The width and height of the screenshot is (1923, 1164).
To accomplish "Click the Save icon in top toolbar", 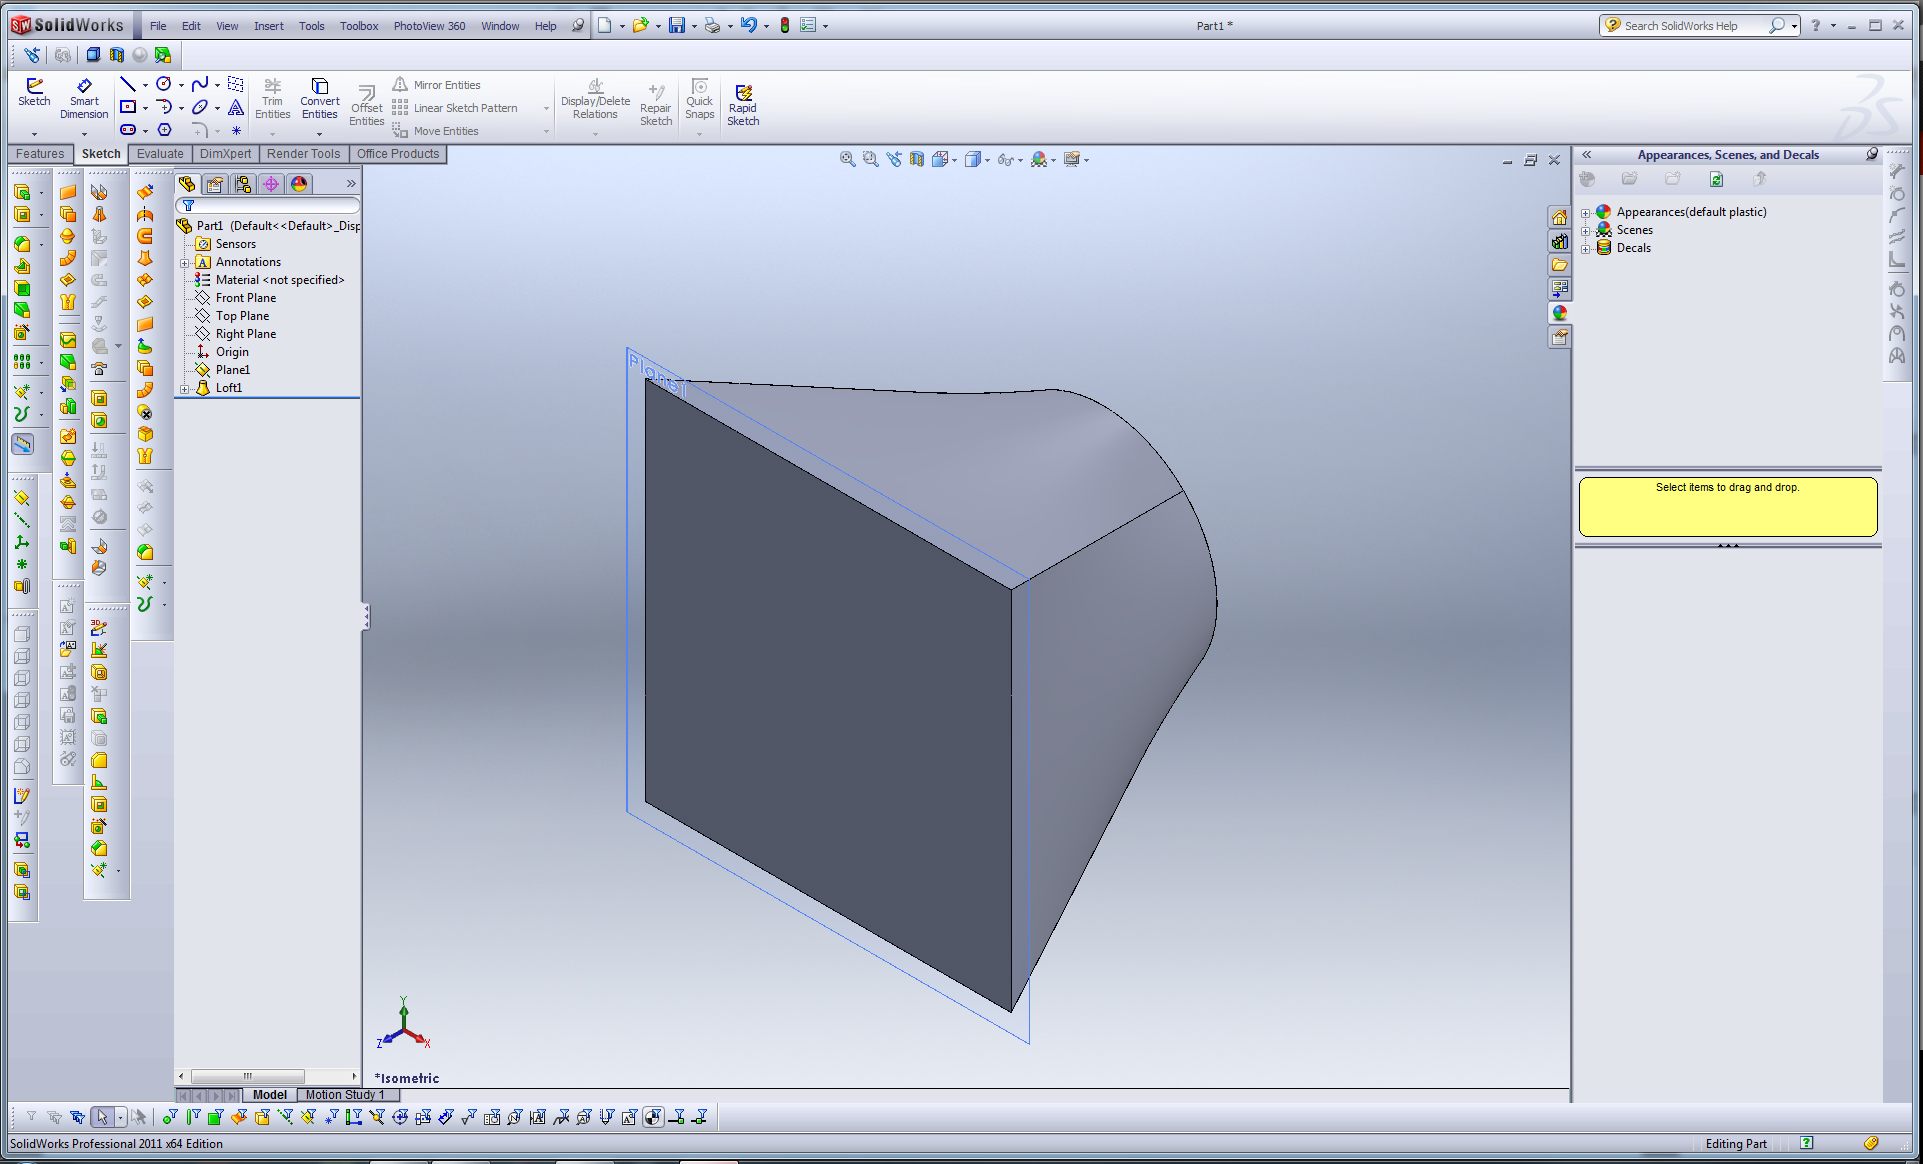I will point(677,26).
